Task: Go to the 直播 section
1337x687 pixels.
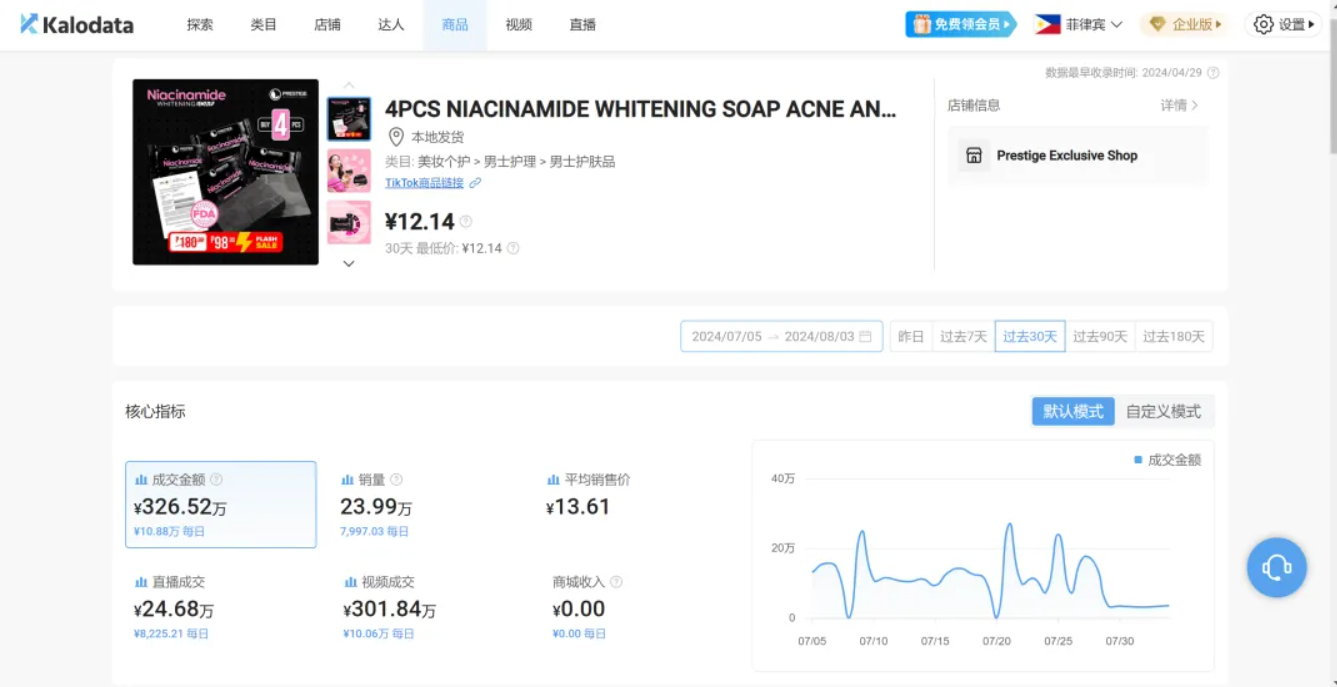Action: tap(583, 25)
